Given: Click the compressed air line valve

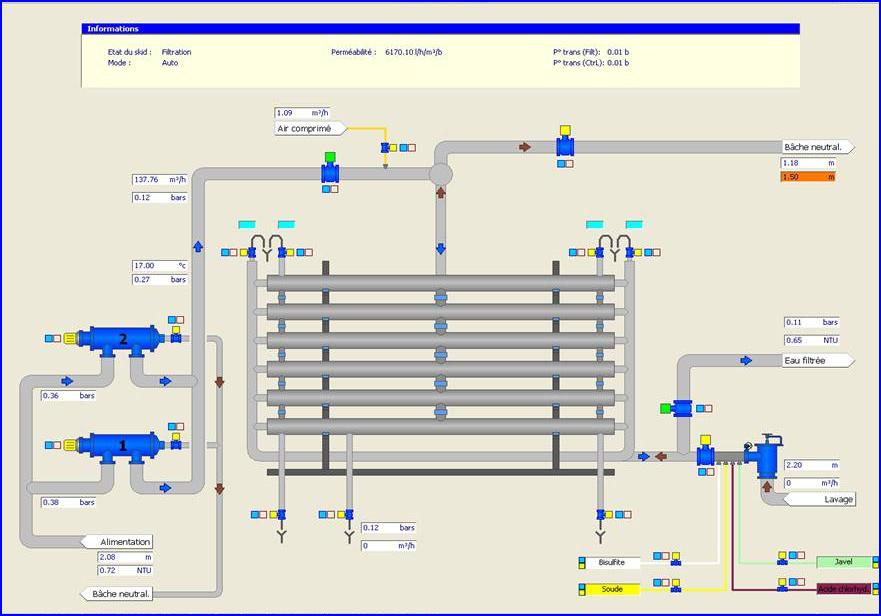Looking at the screenshot, I should 385,148.
